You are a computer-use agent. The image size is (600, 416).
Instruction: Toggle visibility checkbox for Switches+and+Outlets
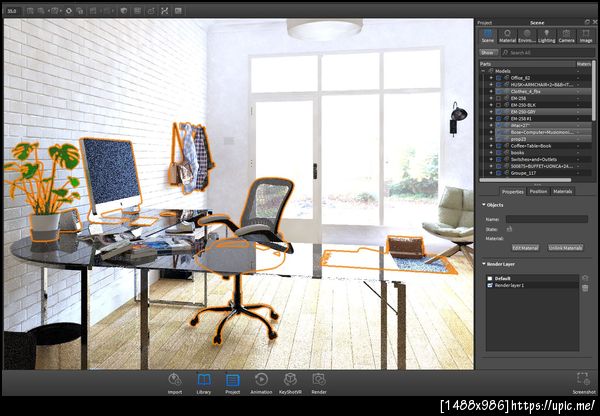499,160
